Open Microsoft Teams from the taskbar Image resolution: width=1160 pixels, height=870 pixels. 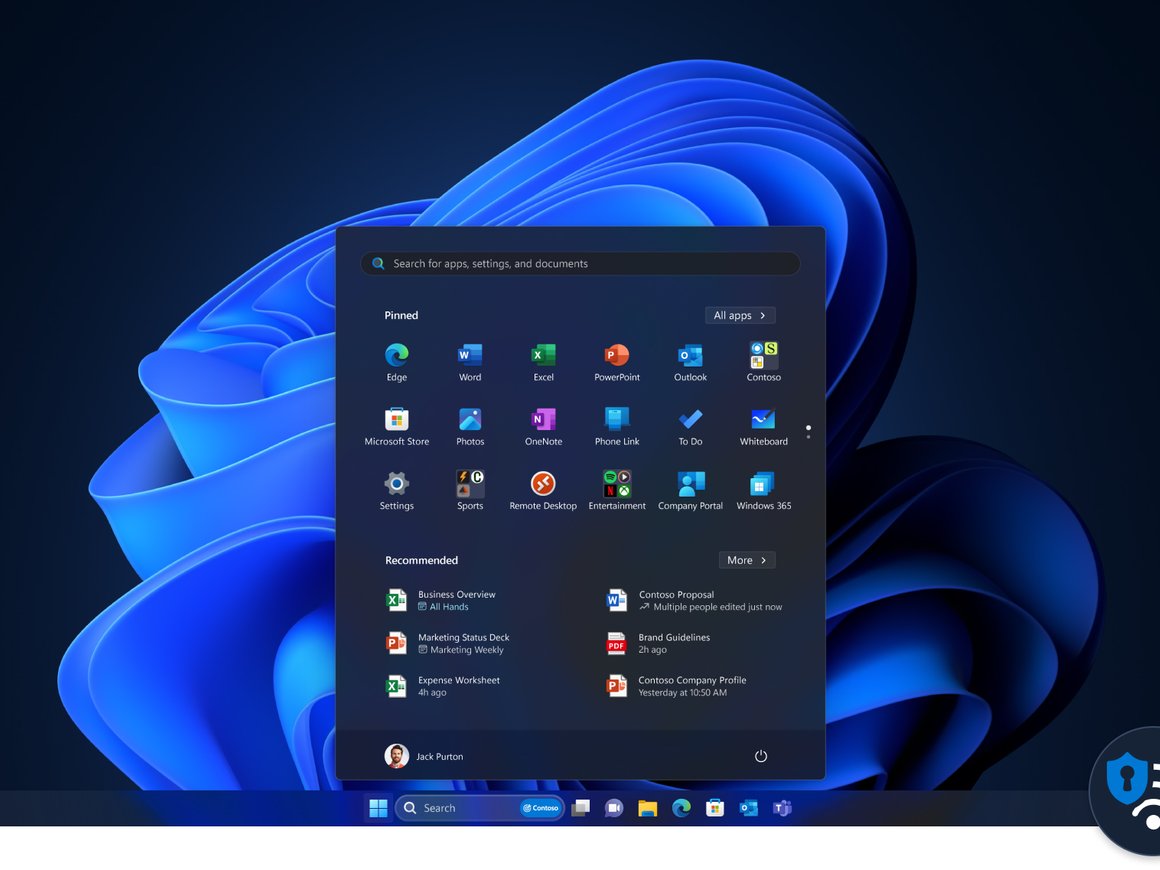click(x=781, y=807)
